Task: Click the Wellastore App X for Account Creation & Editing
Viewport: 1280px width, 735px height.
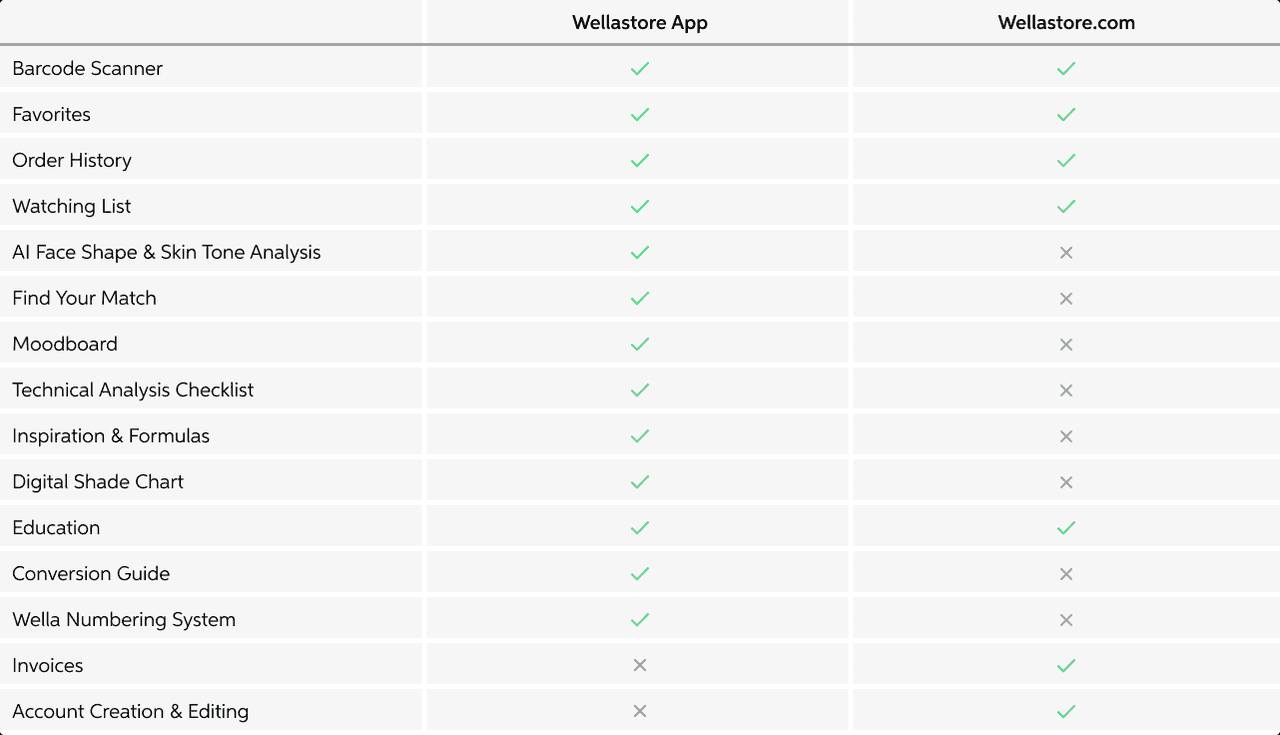Action: 640,711
